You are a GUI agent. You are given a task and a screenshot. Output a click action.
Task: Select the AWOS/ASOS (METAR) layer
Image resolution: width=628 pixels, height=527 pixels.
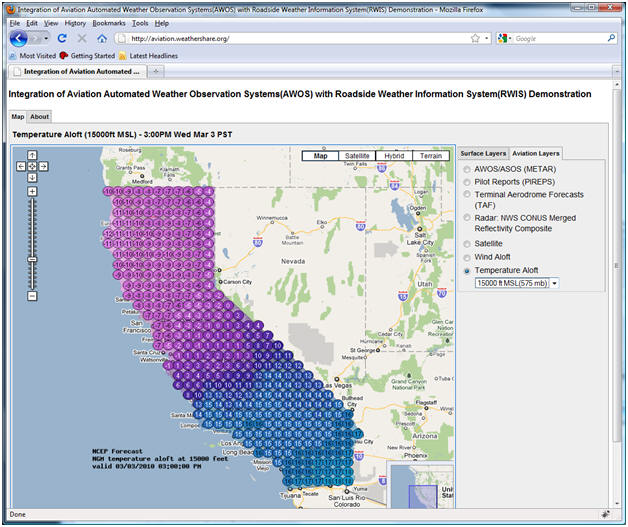pos(467,169)
